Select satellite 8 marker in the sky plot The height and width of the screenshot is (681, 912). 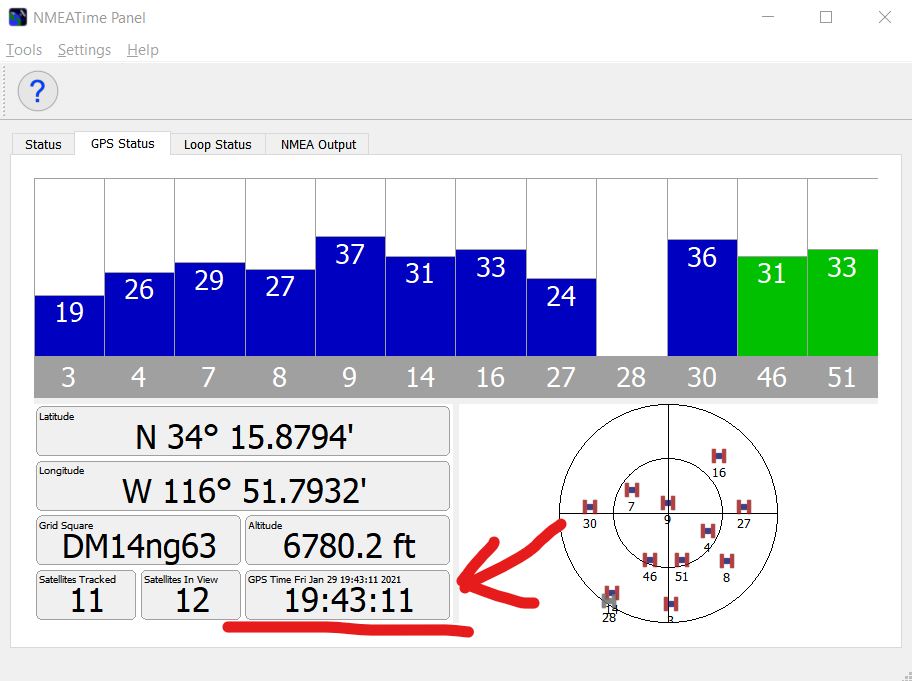(726, 561)
